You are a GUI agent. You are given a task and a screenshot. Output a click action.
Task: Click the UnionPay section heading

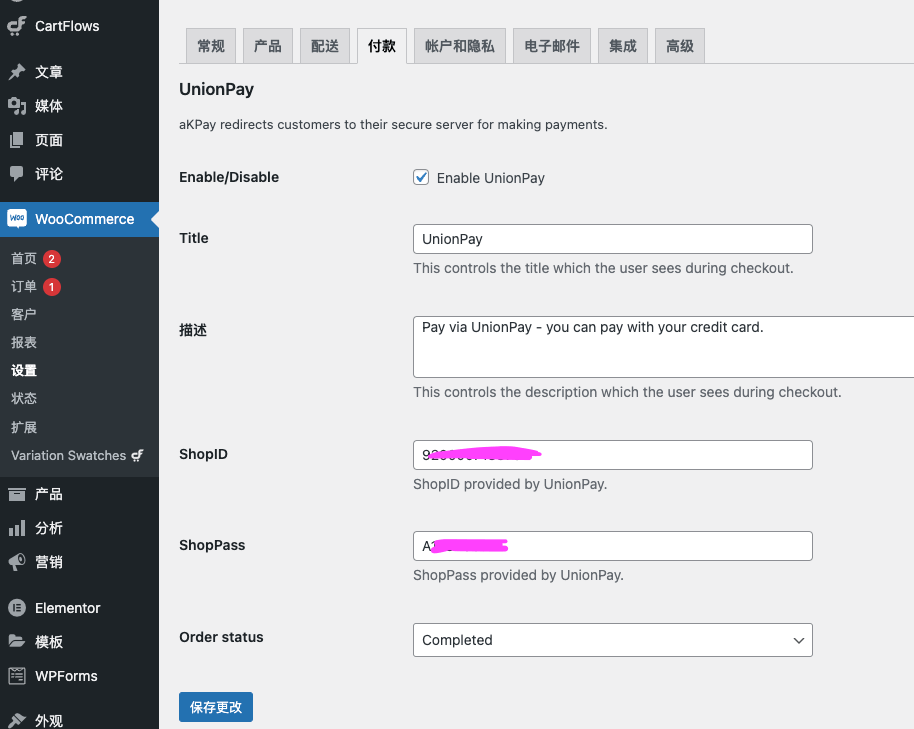(216, 89)
